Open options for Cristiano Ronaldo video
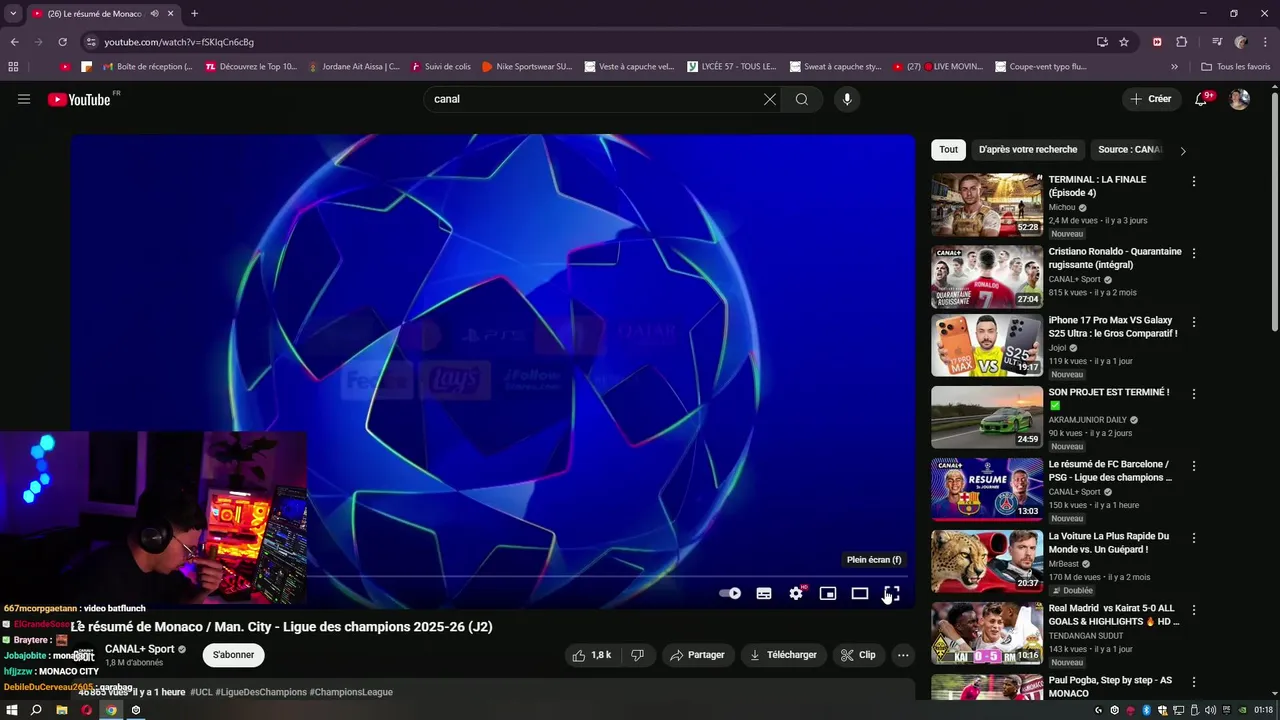 click(1193, 254)
